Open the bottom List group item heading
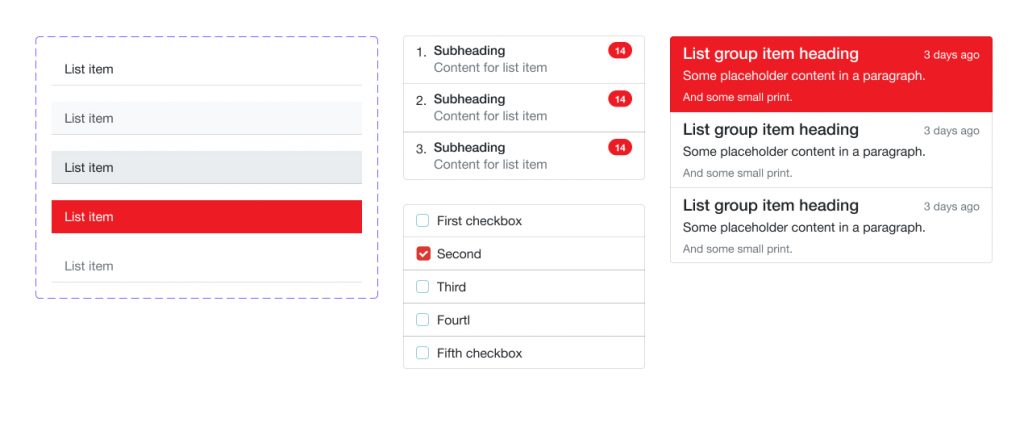 coord(770,206)
